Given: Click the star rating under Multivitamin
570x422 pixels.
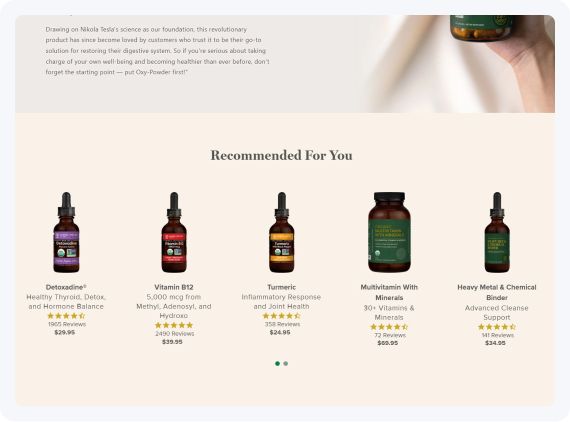Looking at the screenshot, I should pos(389,327).
